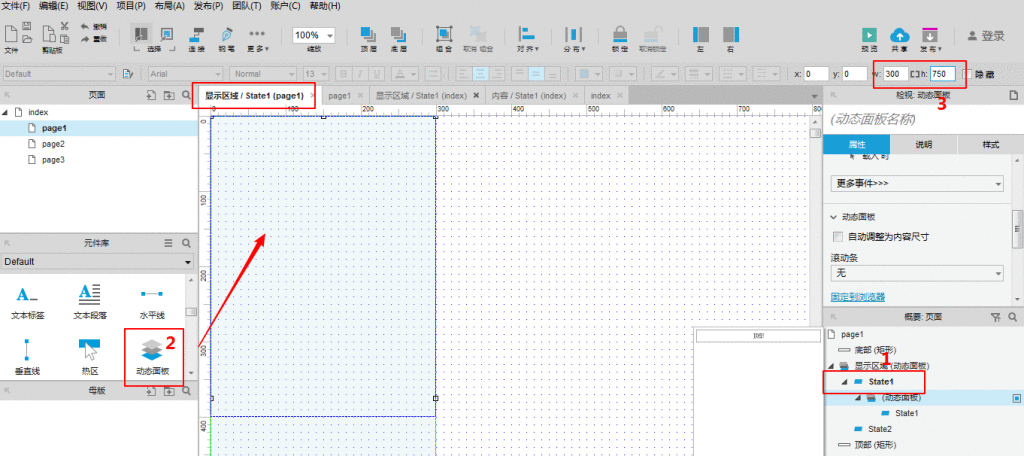
Task: Toggle the Bold formatting button
Action: (344, 74)
